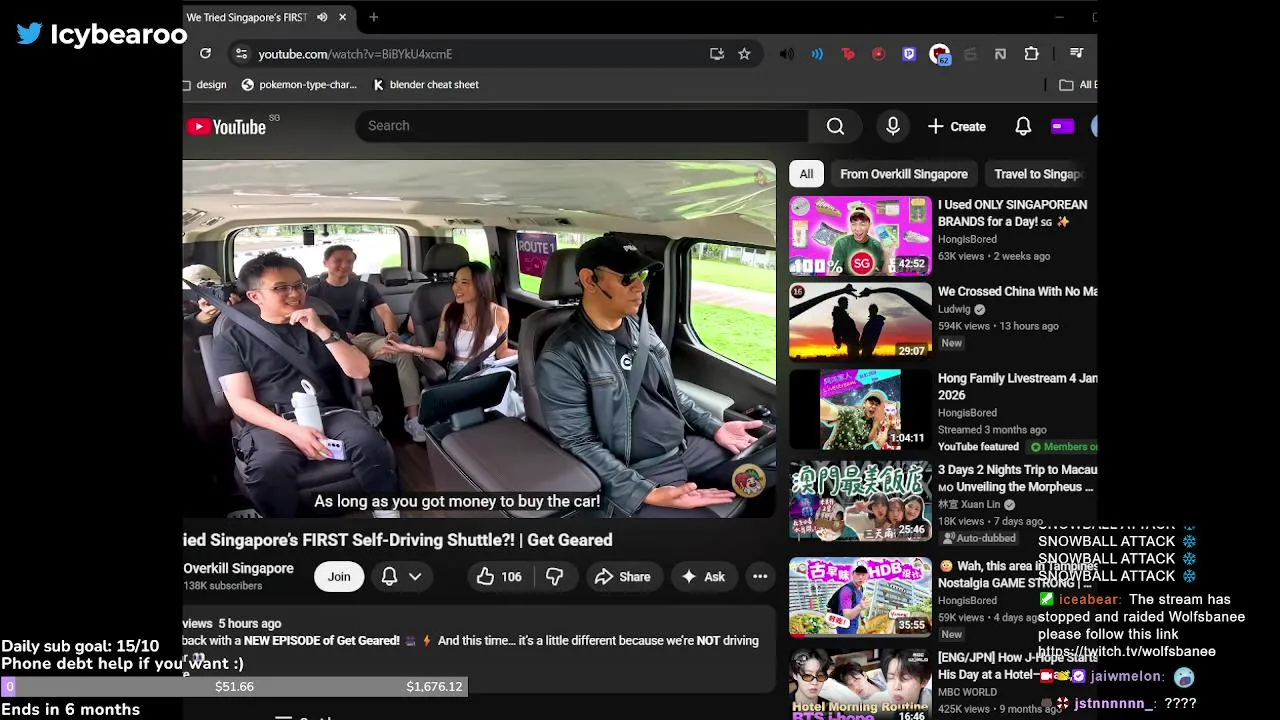Open the purple Twitch extension icon
The width and height of the screenshot is (1280, 720).
(909, 54)
